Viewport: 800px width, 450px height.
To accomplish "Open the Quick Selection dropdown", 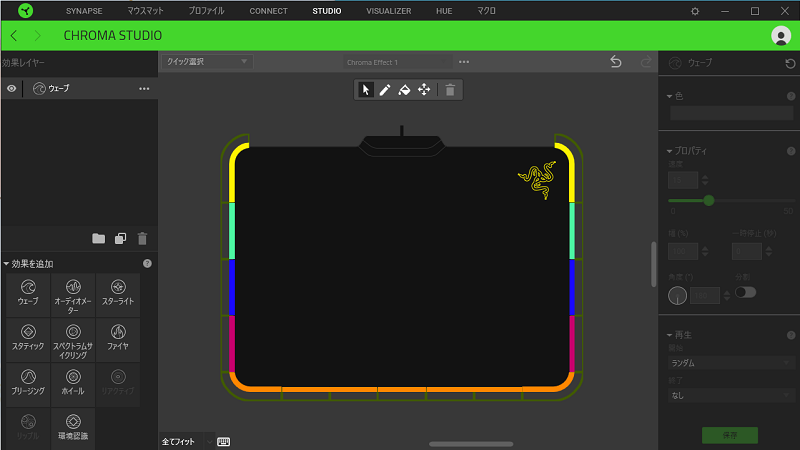I will pyautogui.click(x=207, y=62).
